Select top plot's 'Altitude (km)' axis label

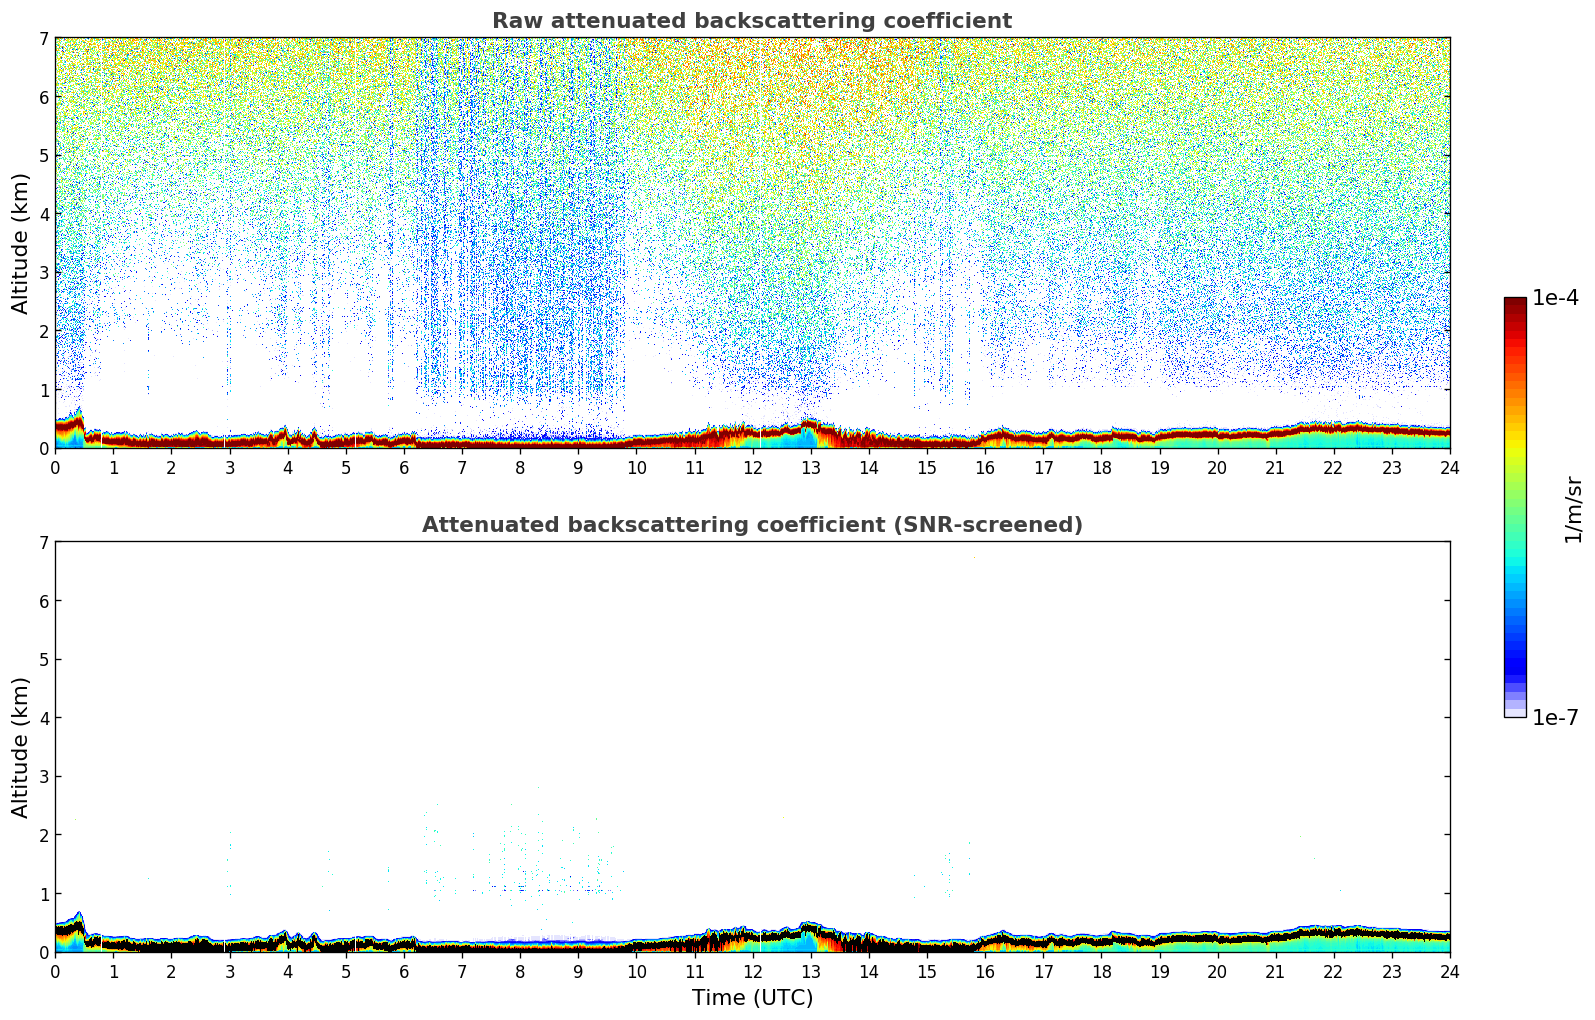(x=21, y=243)
